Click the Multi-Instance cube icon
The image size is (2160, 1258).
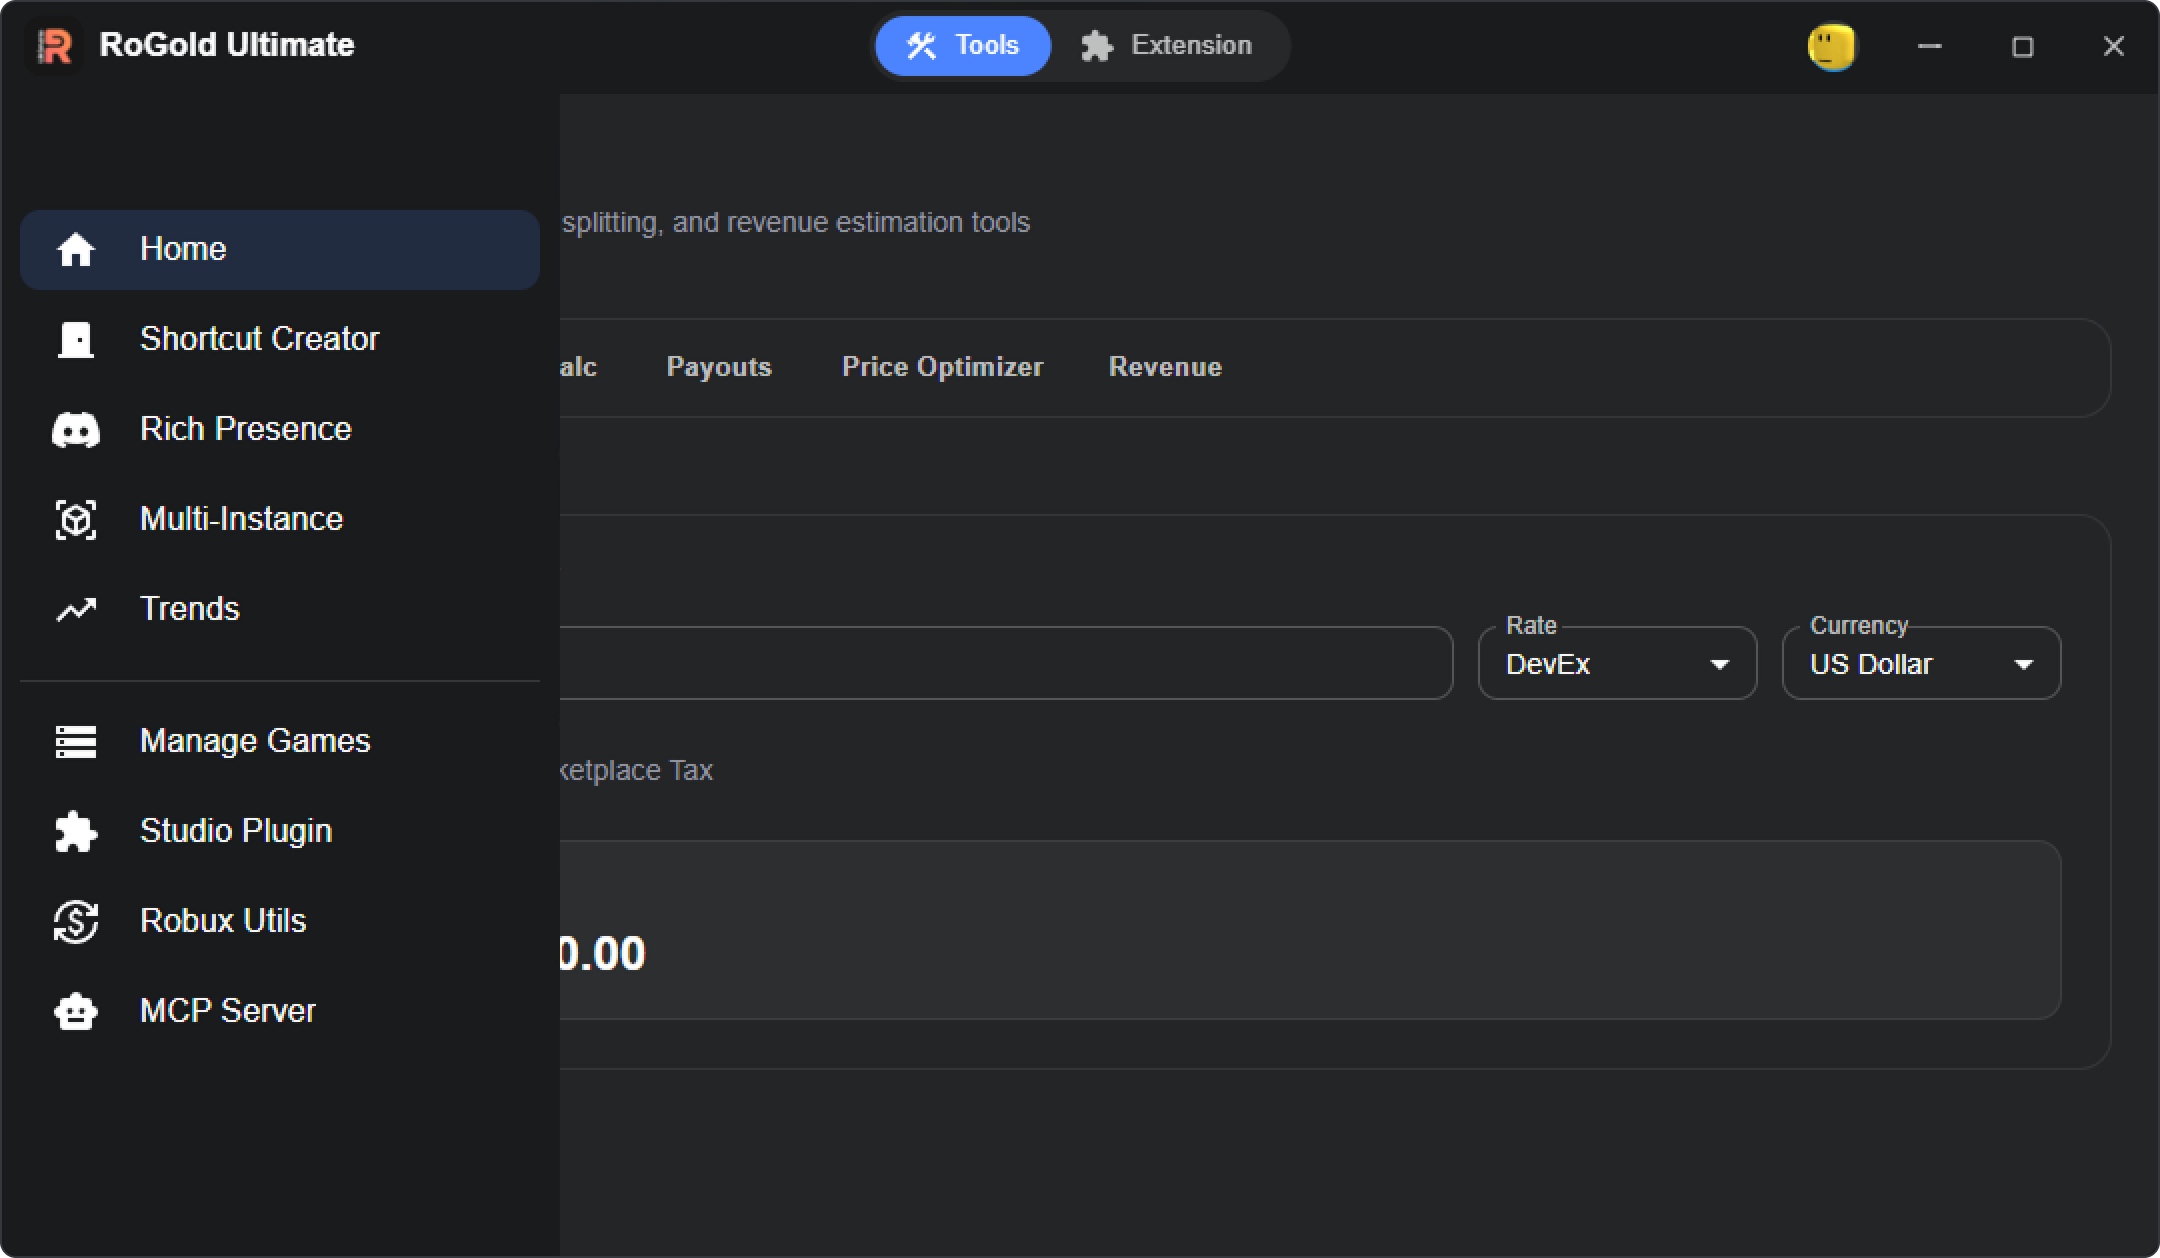coord(76,520)
